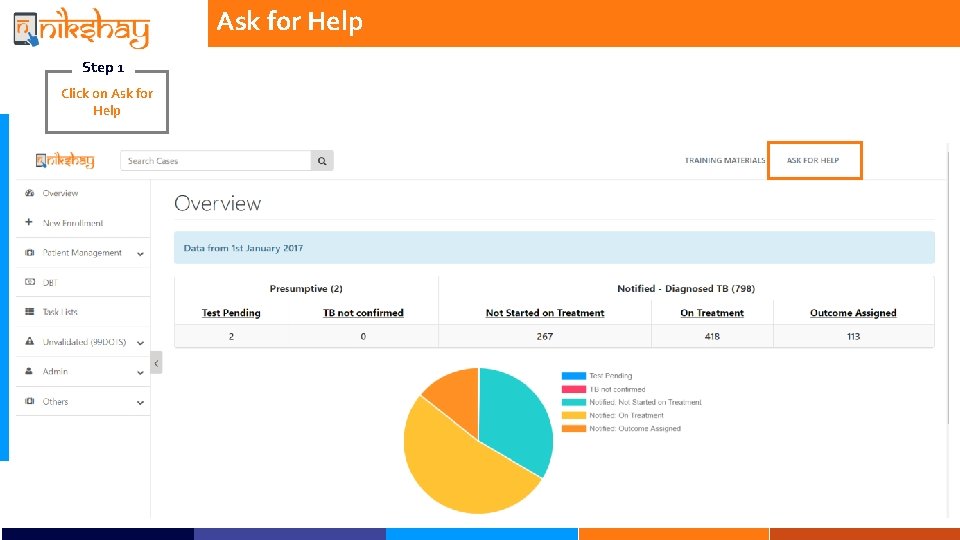Click the TB not confirmed value 0
The height and width of the screenshot is (540, 960).
click(x=363, y=336)
